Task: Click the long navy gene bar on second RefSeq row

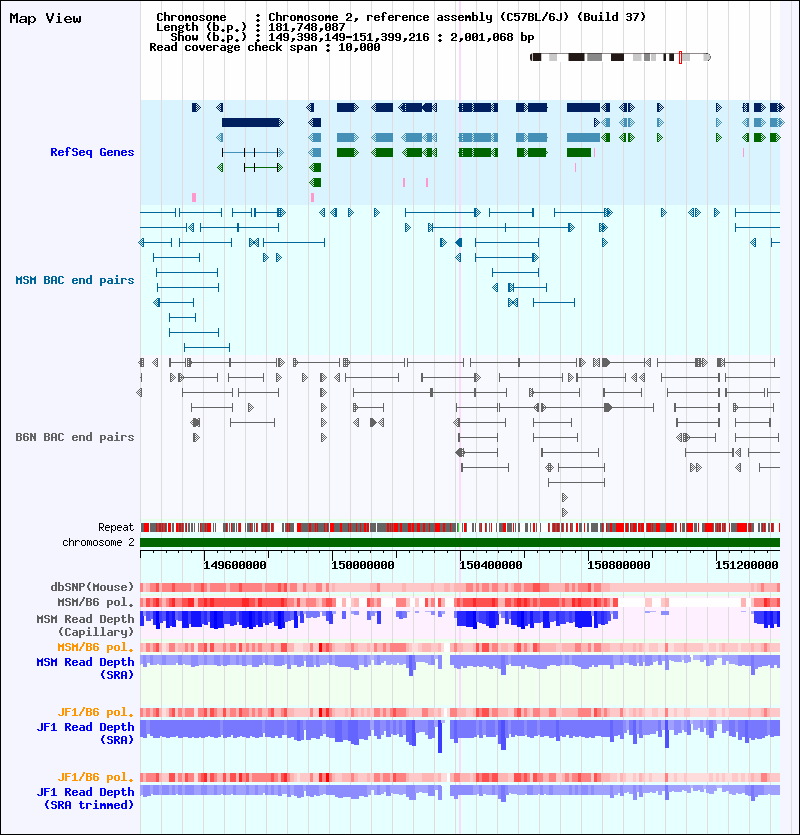Action: coord(252,122)
